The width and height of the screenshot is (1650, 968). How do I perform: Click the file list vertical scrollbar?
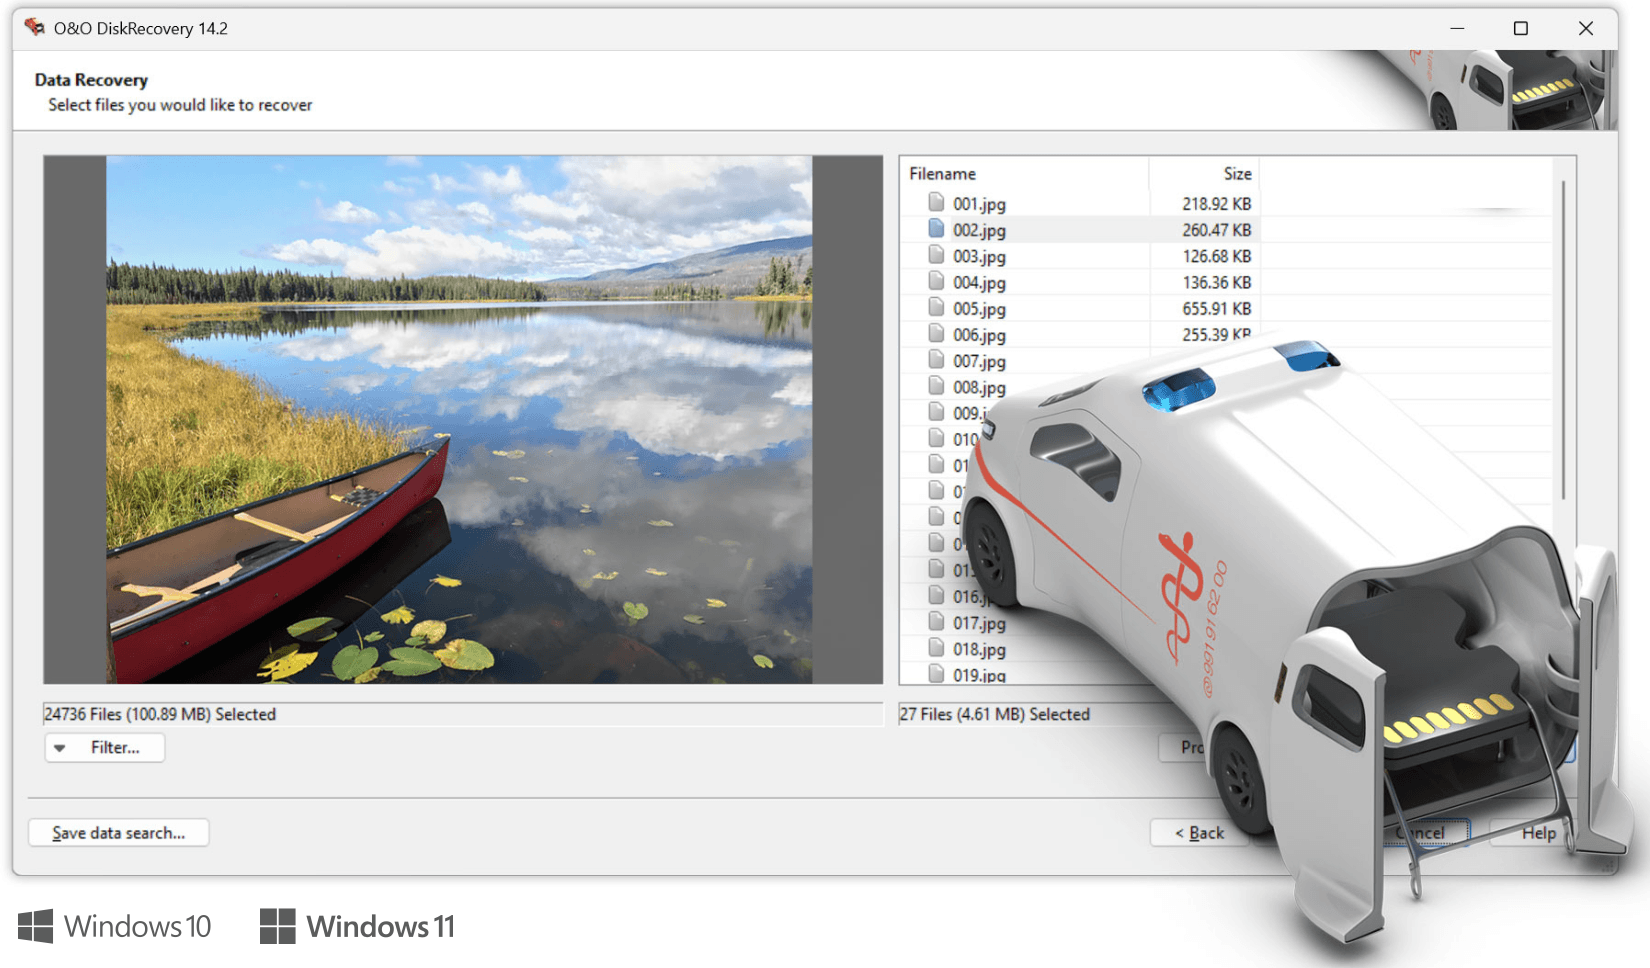pyautogui.click(x=1563, y=340)
